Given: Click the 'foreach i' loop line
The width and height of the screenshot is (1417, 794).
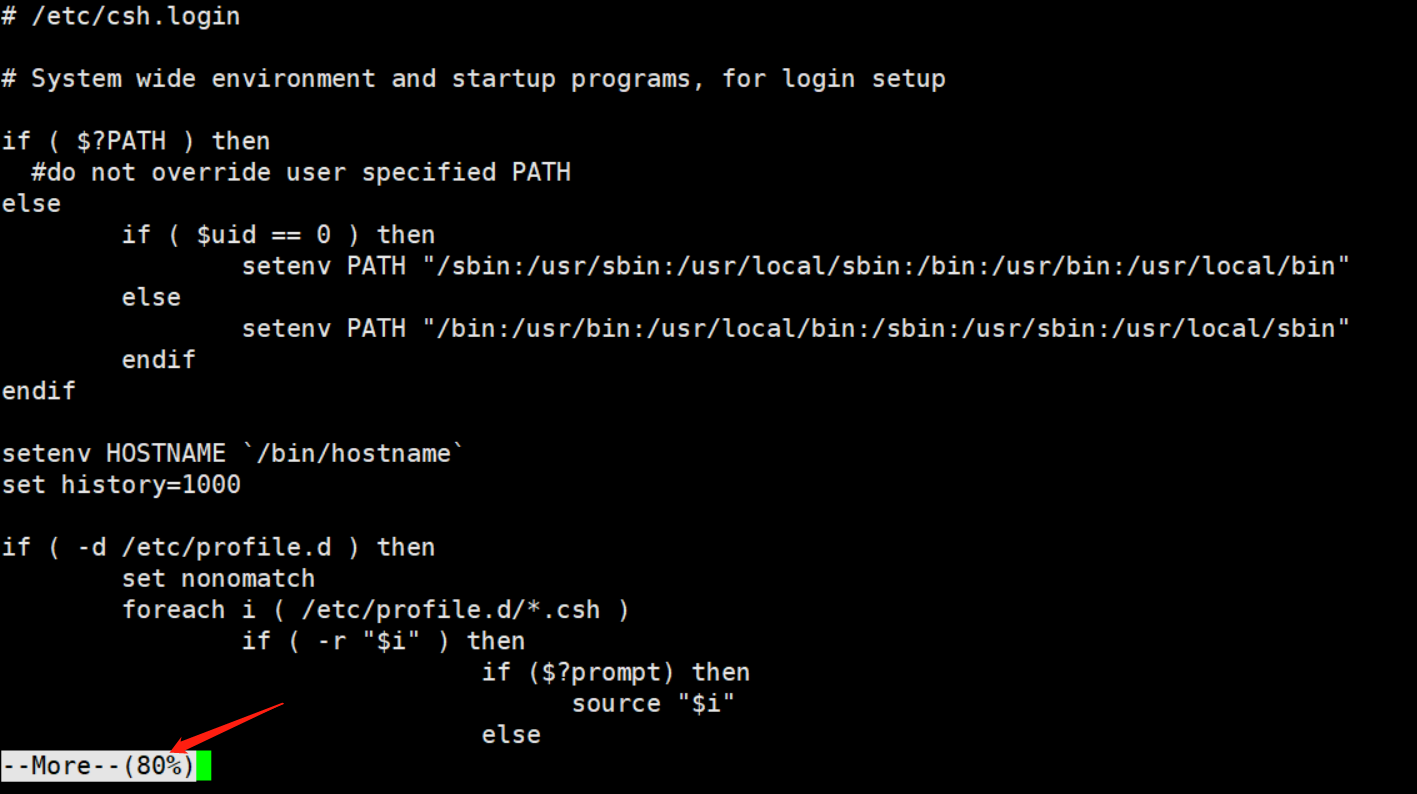Looking at the screenshot, I should (x=375, y=609).
